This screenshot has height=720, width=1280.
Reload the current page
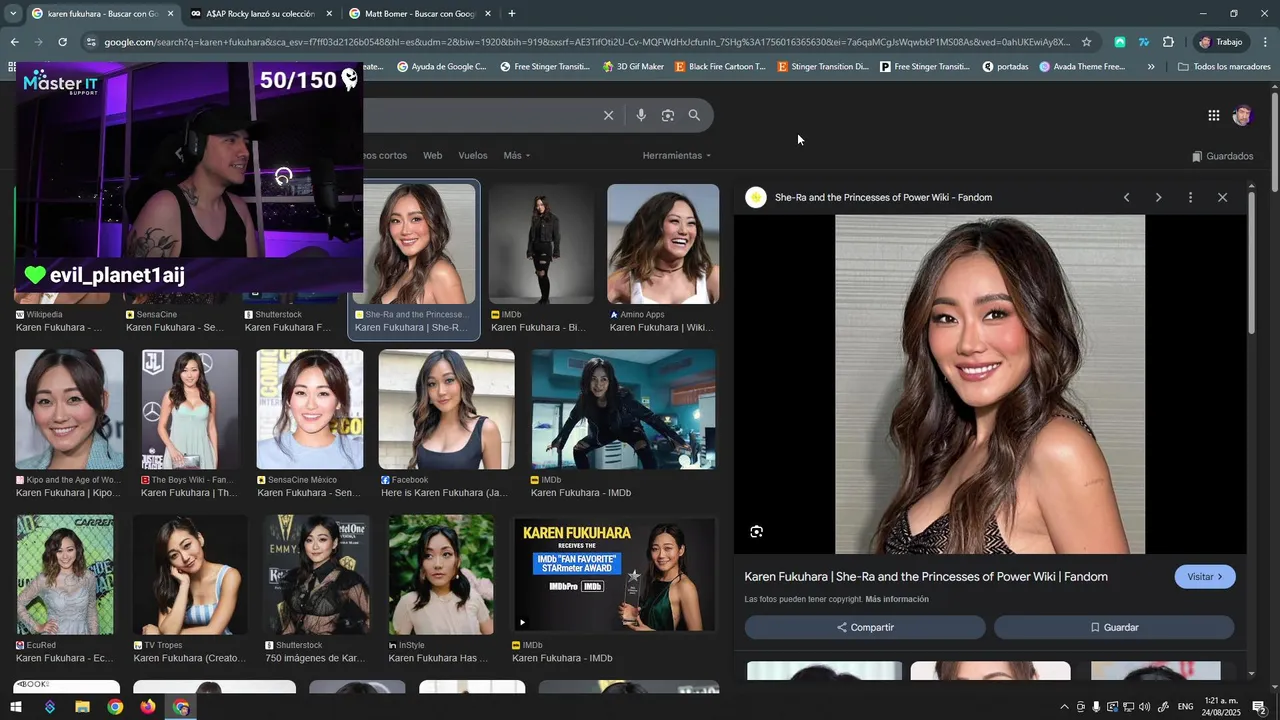62,42
